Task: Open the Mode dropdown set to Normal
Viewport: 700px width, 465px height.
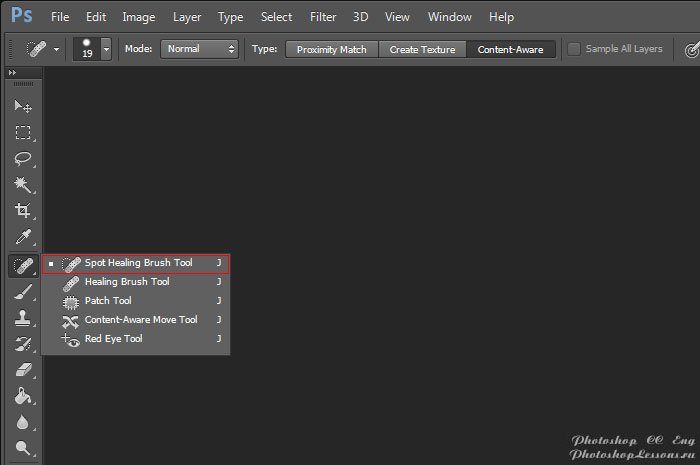Action: coord(201,49)
